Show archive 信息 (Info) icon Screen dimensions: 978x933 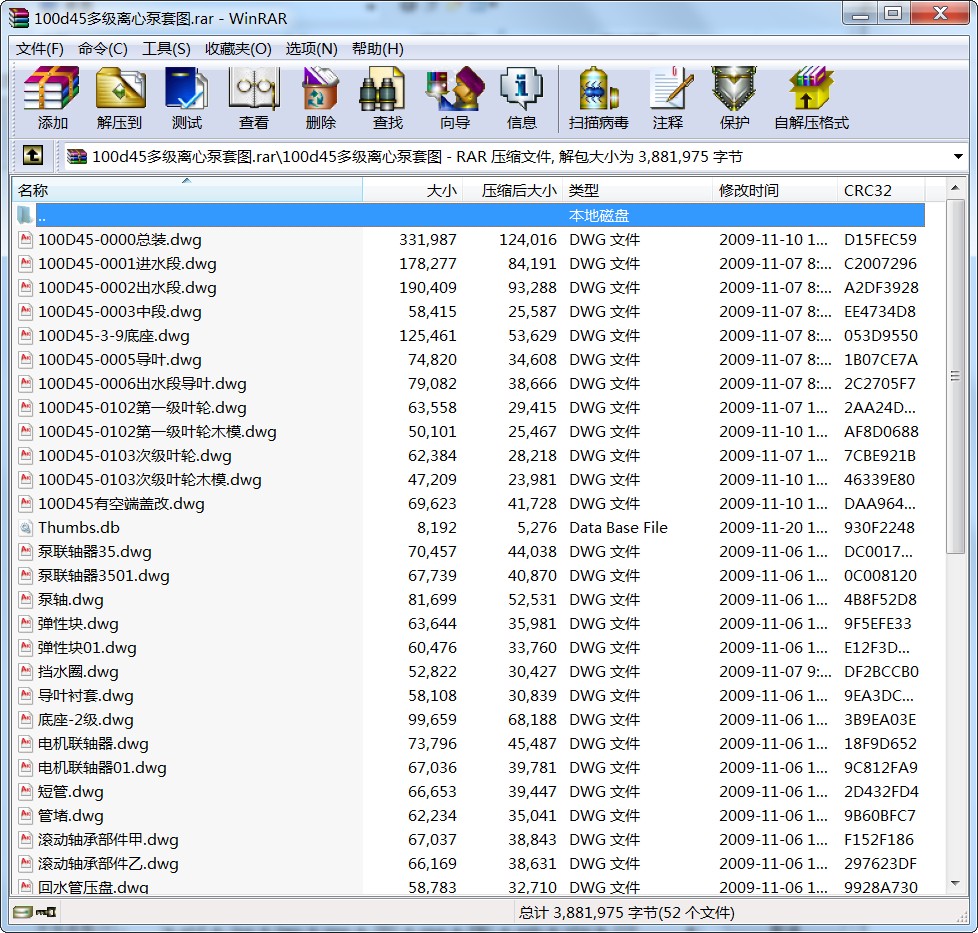tap(522, 89)
